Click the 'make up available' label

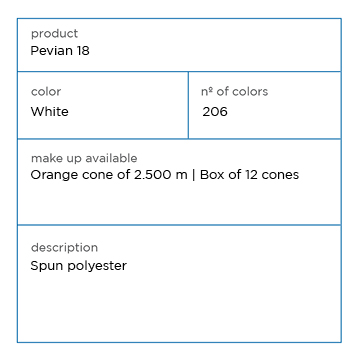pos(84,158)
